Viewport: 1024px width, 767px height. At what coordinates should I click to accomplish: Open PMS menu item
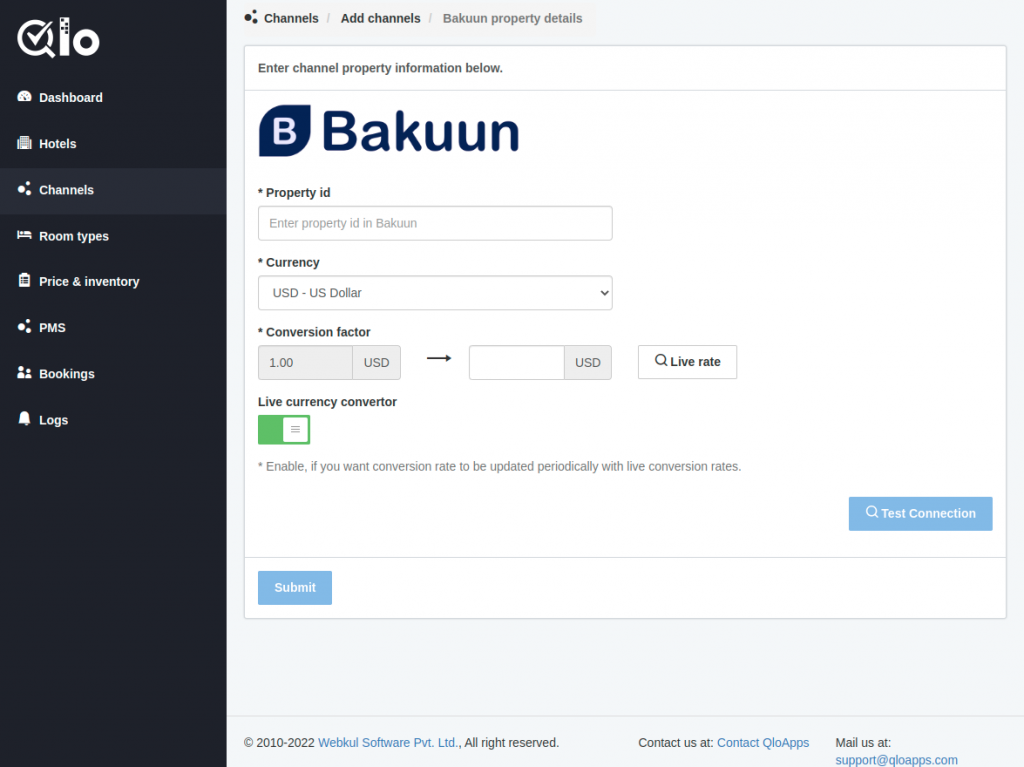52,328
